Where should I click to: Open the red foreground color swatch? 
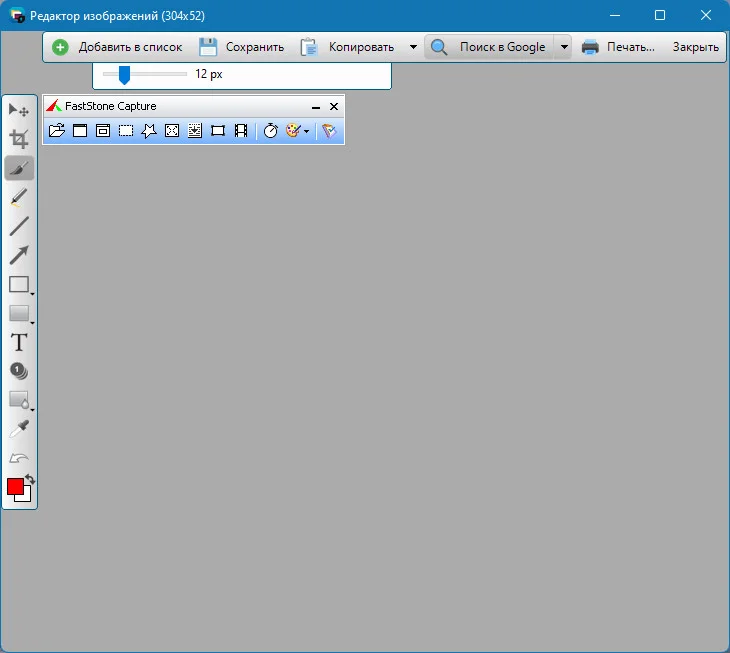(15, 487)
